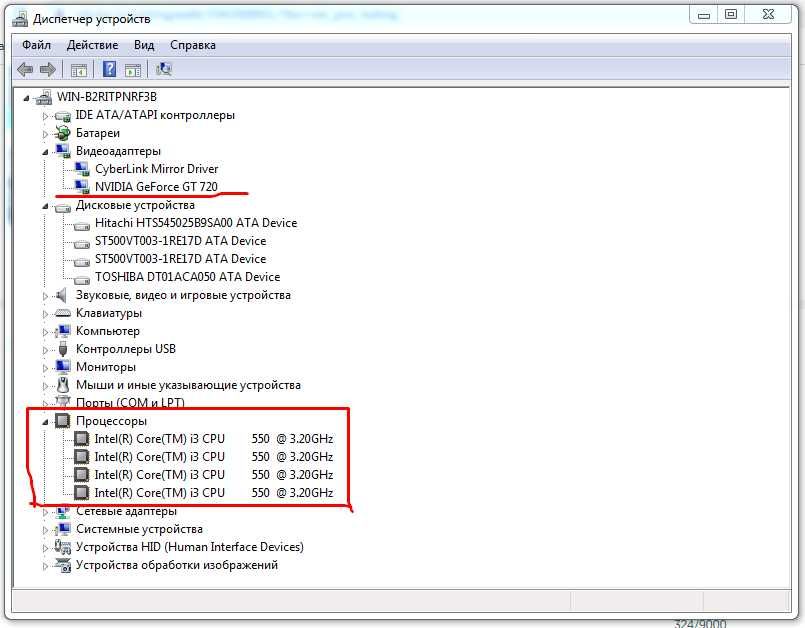Screen dimensions: 805x628
Task: Expand the Клавиатуры node arrow
Action: (45, 314)
